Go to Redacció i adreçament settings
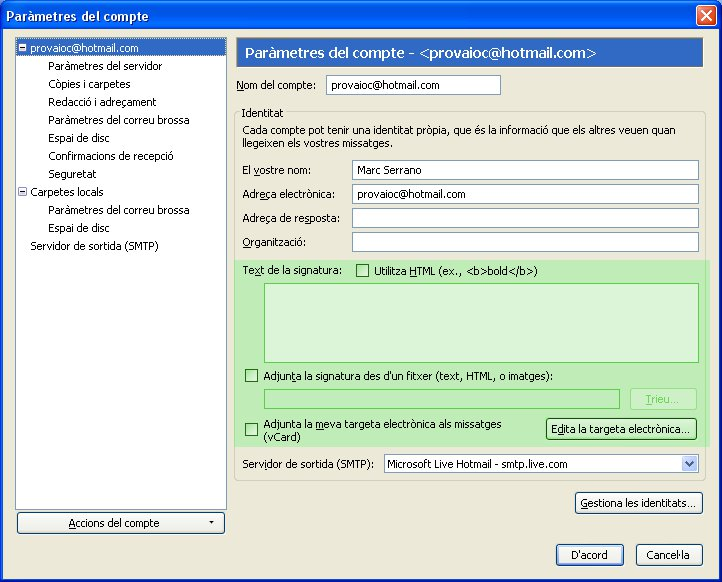 point(102,102)
